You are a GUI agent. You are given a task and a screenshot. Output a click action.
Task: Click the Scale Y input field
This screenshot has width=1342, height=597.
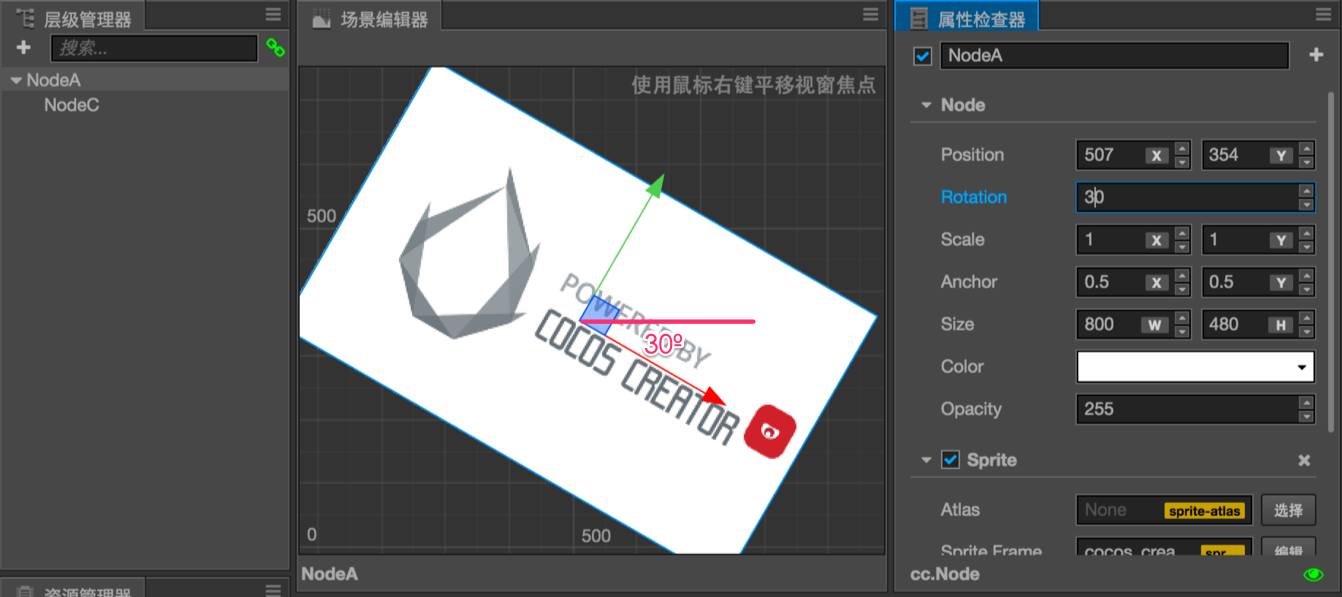(1249, 240)
